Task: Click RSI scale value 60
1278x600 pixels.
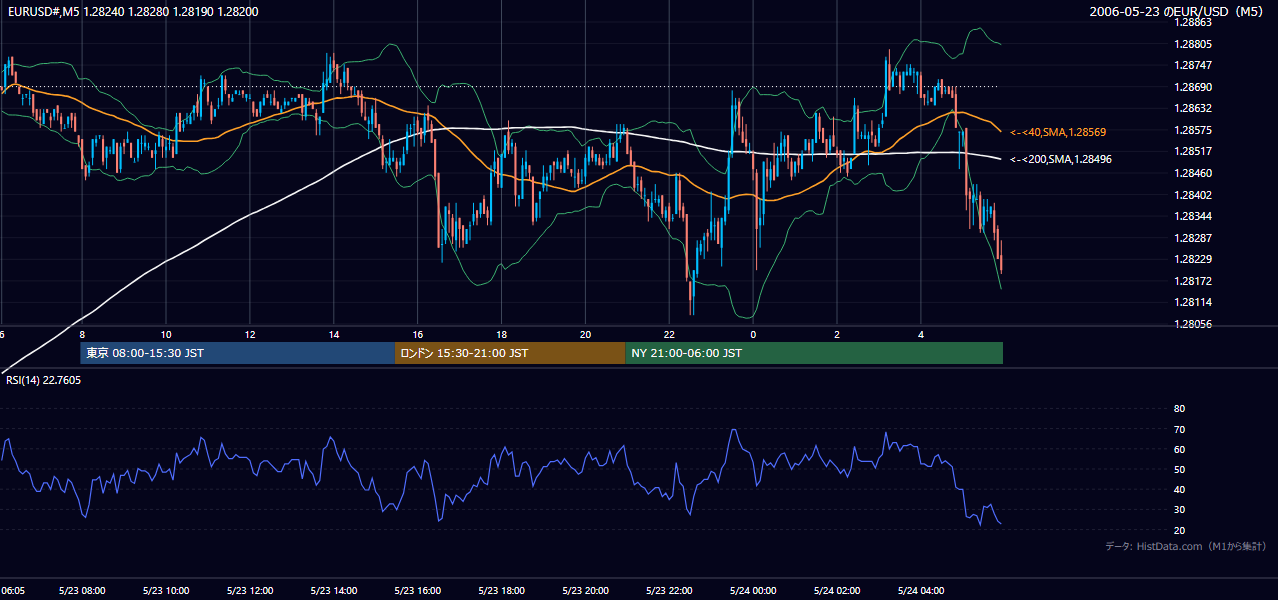Action: pyautogui.click(x=1179, y=449)
